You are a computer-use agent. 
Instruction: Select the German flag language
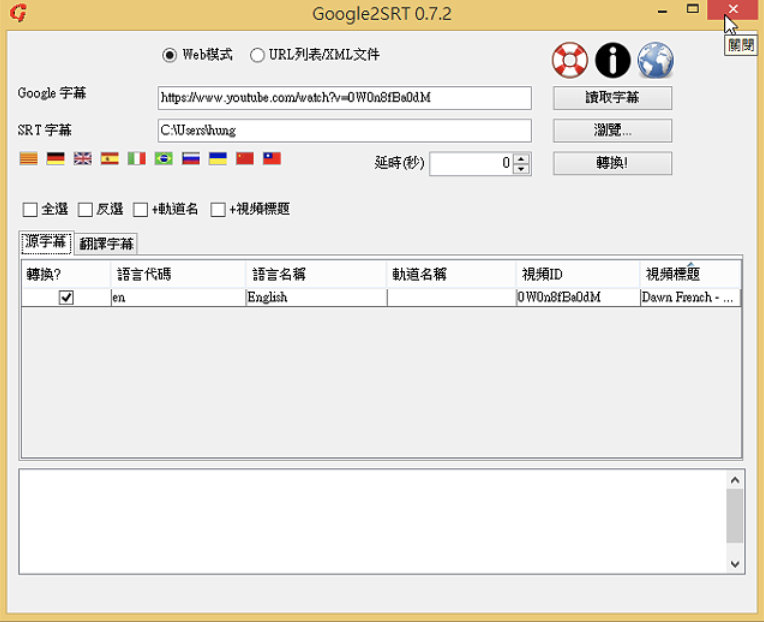[56, 158]
